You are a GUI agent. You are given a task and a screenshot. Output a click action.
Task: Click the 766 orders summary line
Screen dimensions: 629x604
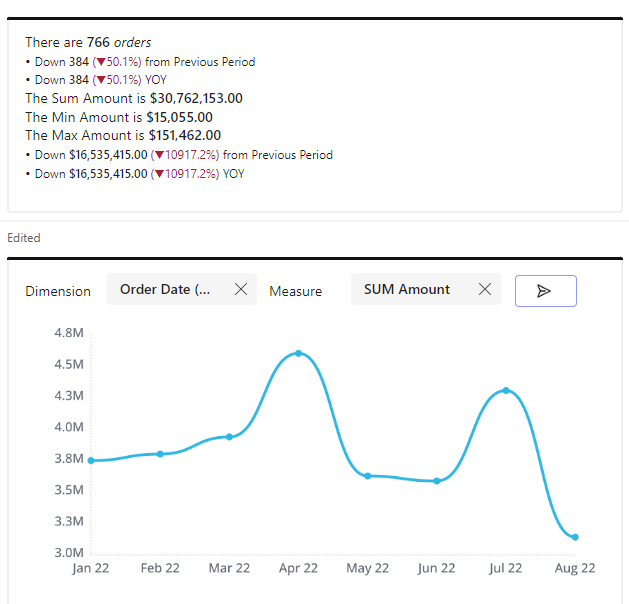[x=88, y=43]
